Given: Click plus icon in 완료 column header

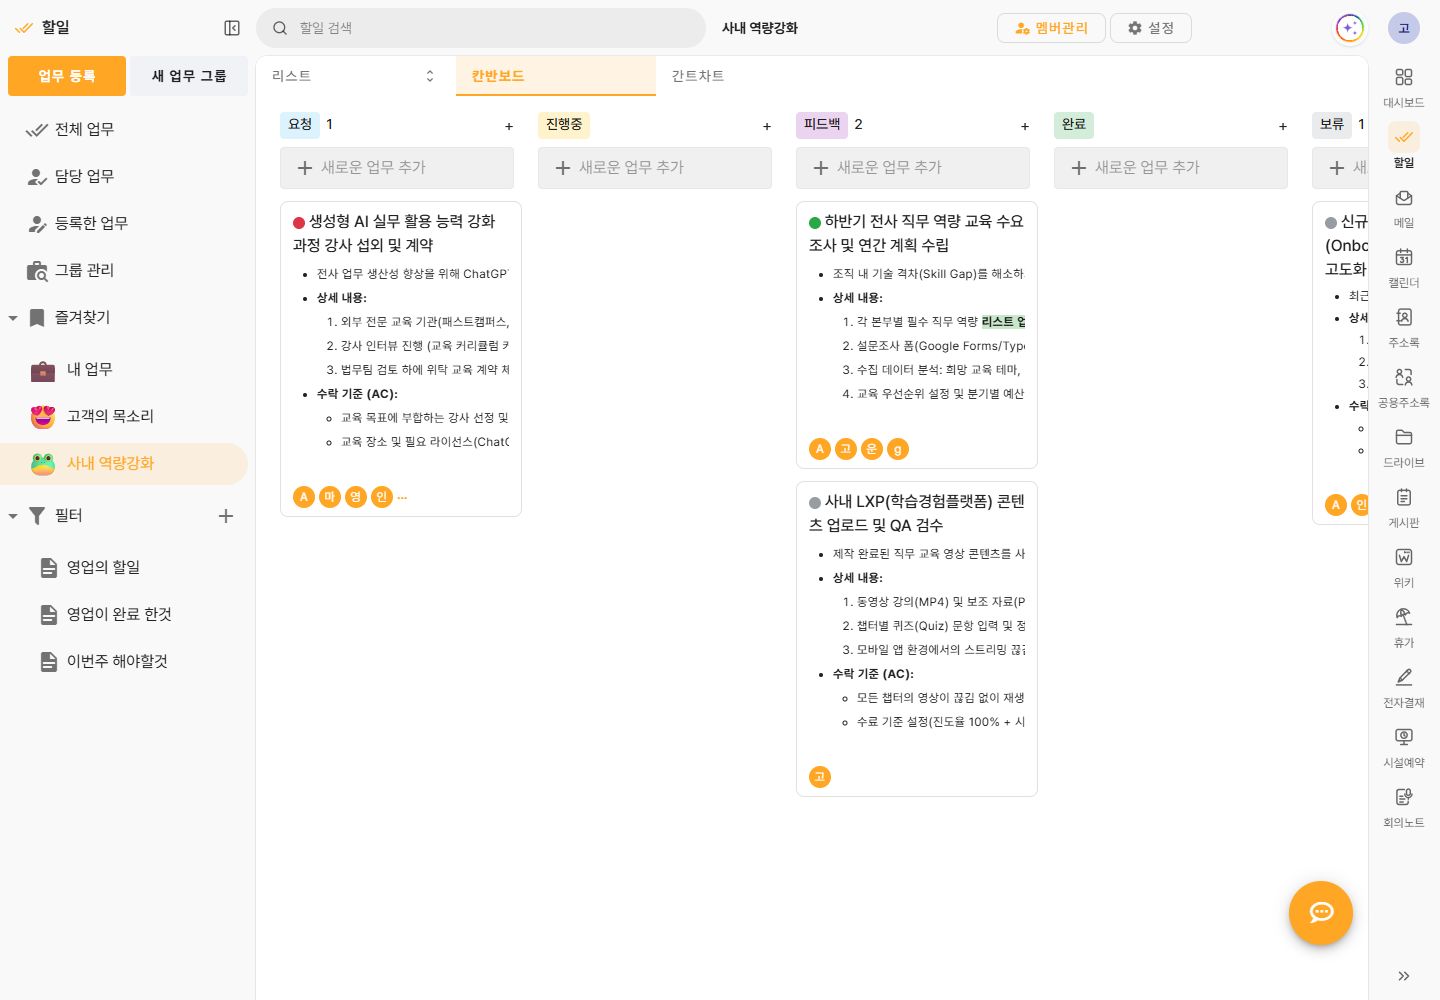Looking at the screenshot, I should (x=1283, y=126).
